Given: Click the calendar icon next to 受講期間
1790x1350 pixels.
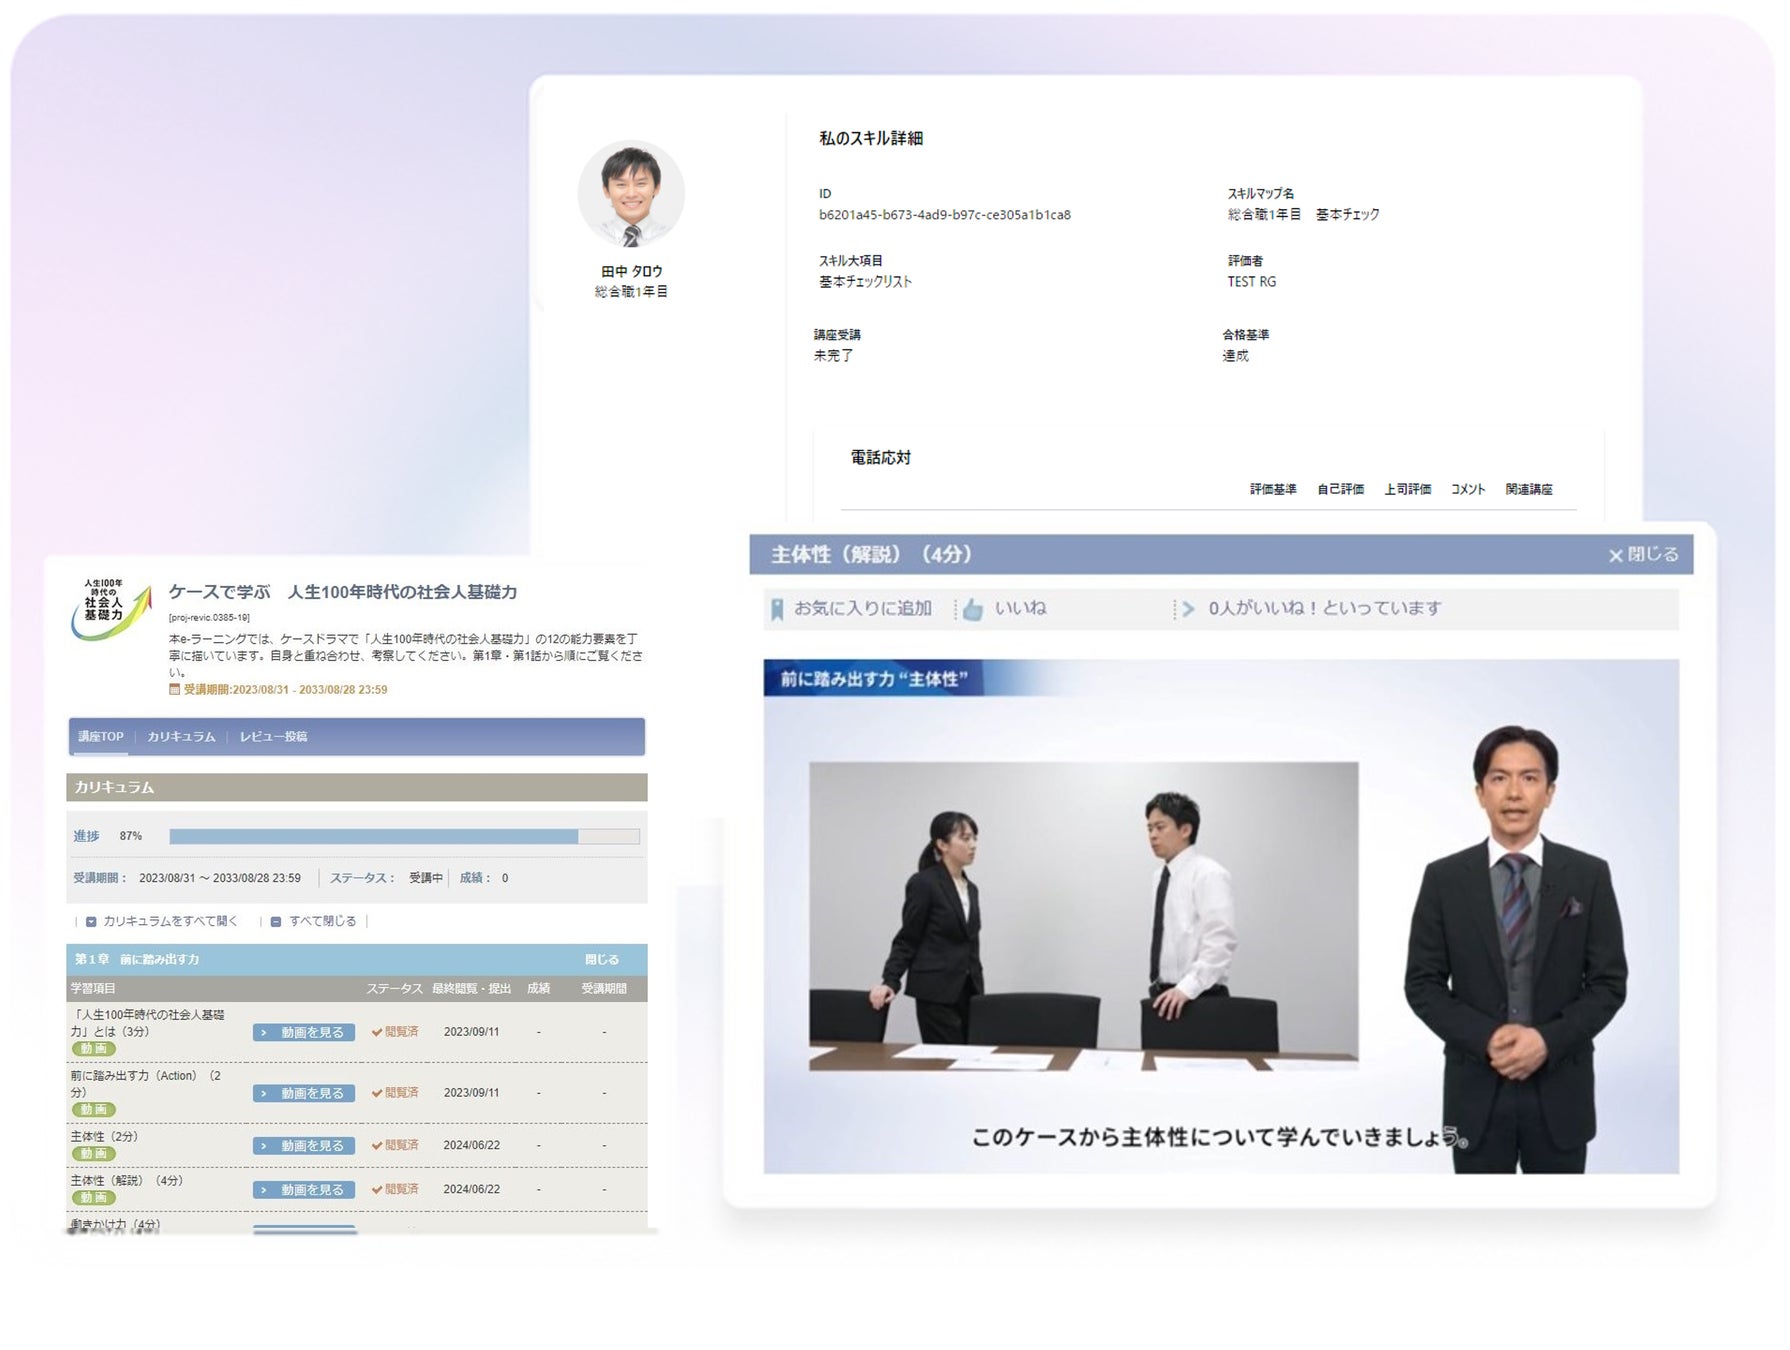Looking at the screenshot, I should [175, 689].
